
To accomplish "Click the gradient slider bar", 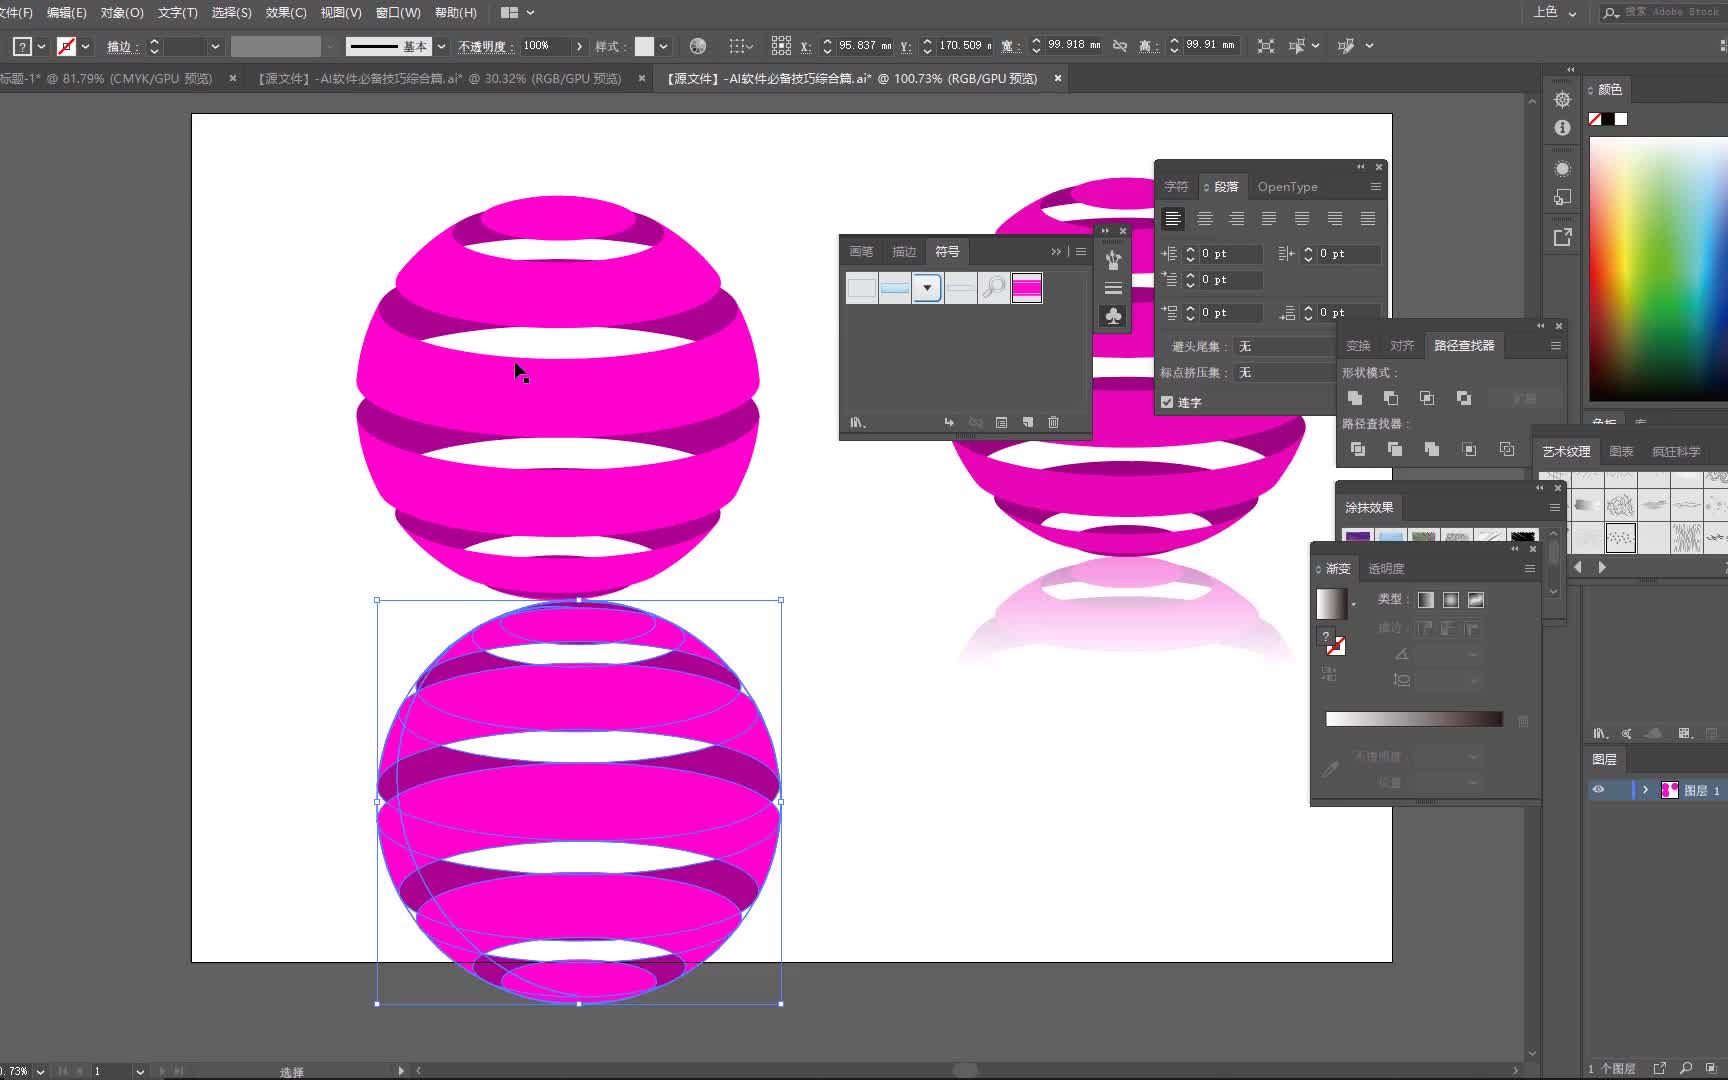I will click(1414, 719).
